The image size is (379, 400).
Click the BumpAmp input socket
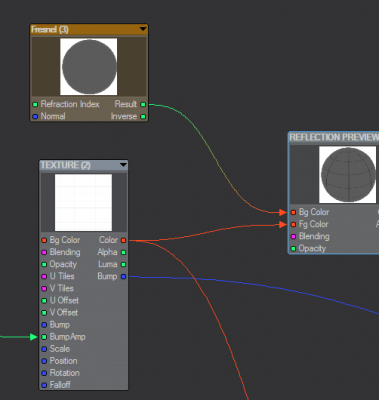tap(44, 337)
